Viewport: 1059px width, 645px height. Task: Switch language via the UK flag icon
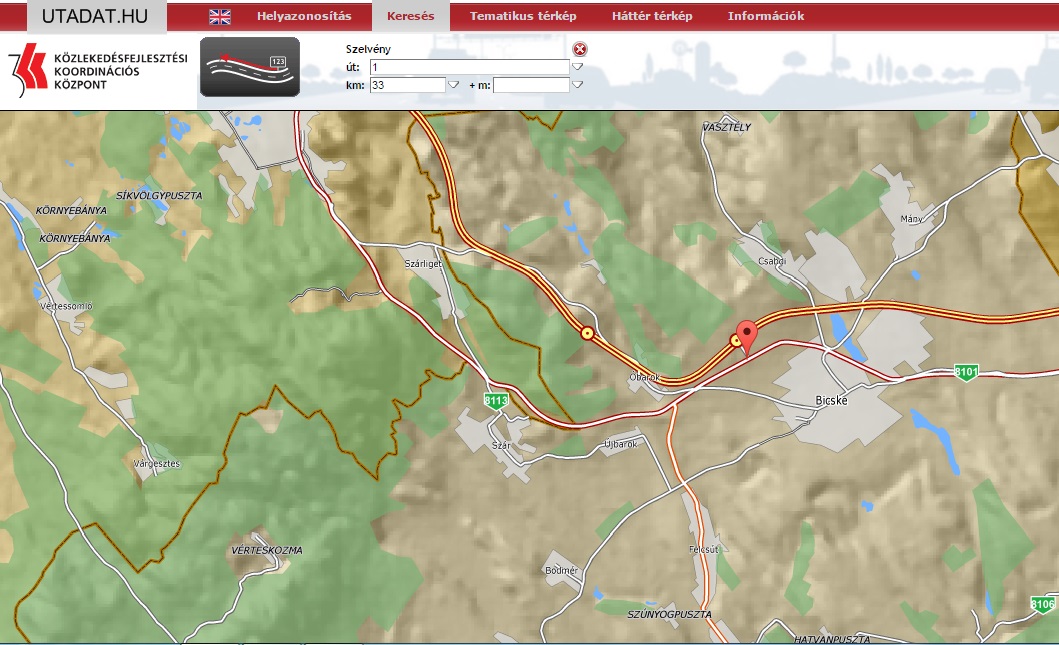[219, 16]
